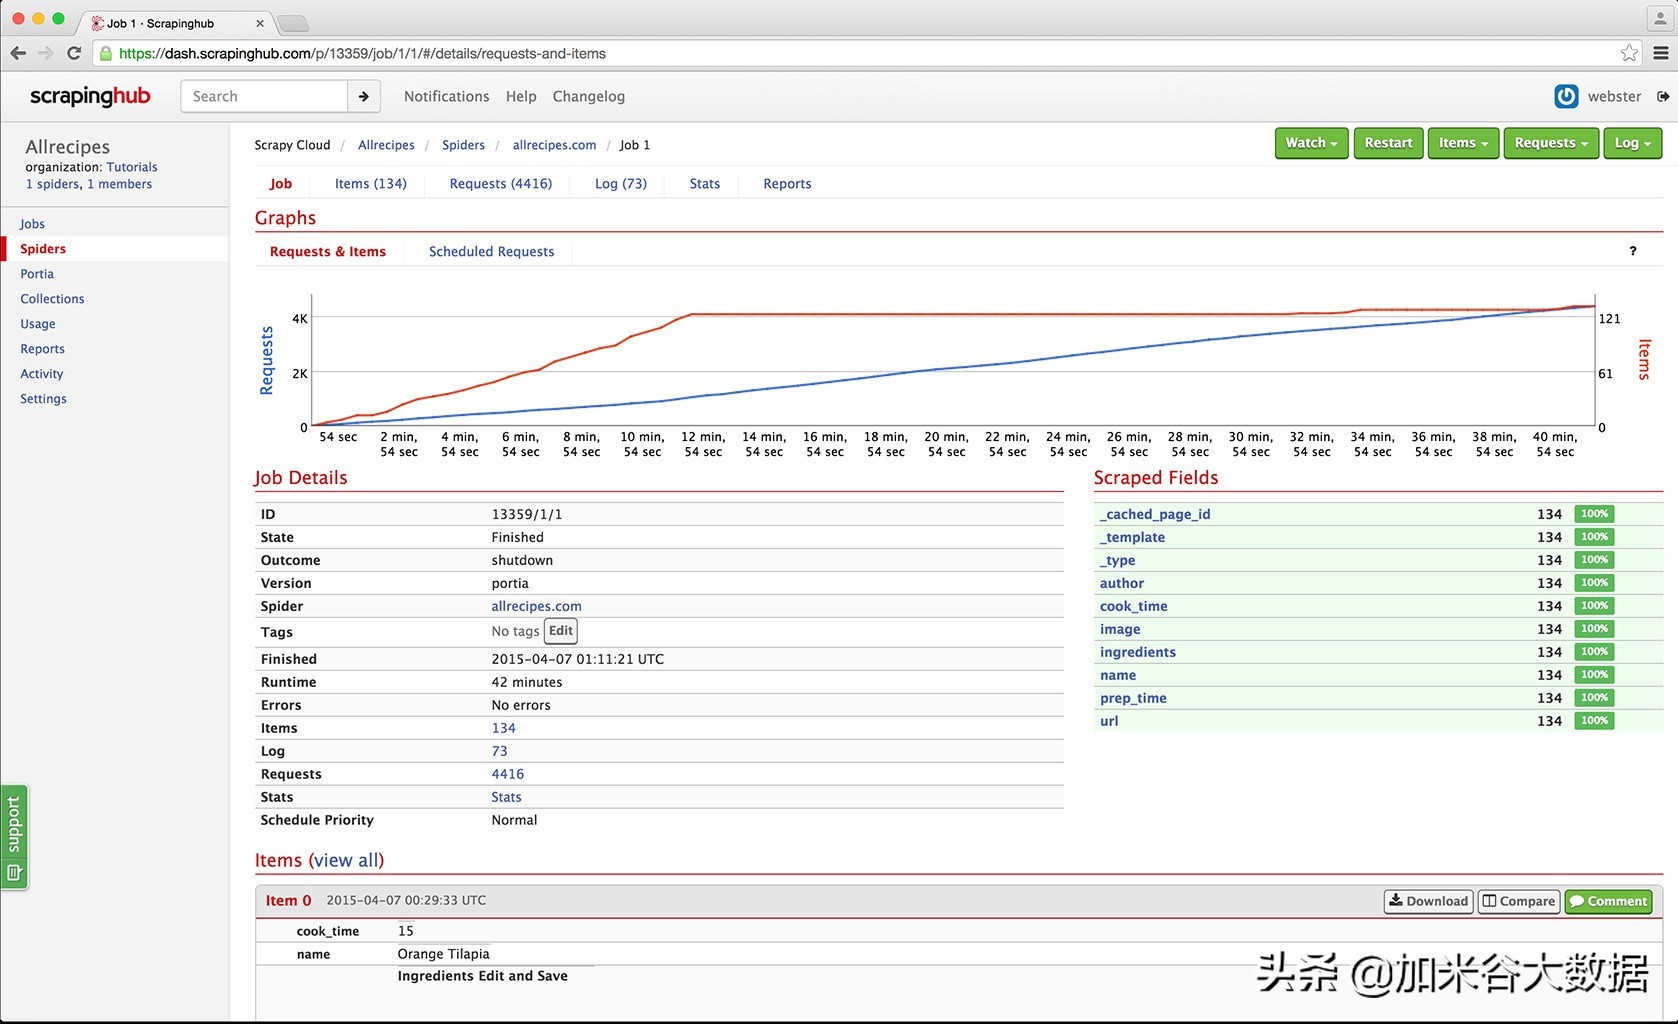This screenshot has width=1678, height=1024.
Task: Open Reports in the sidebar
Action: (42, 349)
